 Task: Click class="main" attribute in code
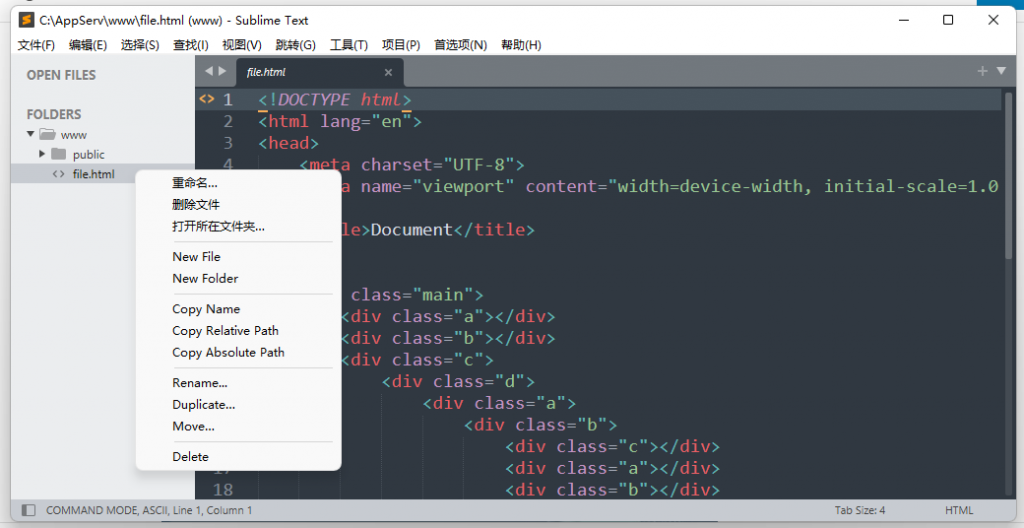[411, 295]
